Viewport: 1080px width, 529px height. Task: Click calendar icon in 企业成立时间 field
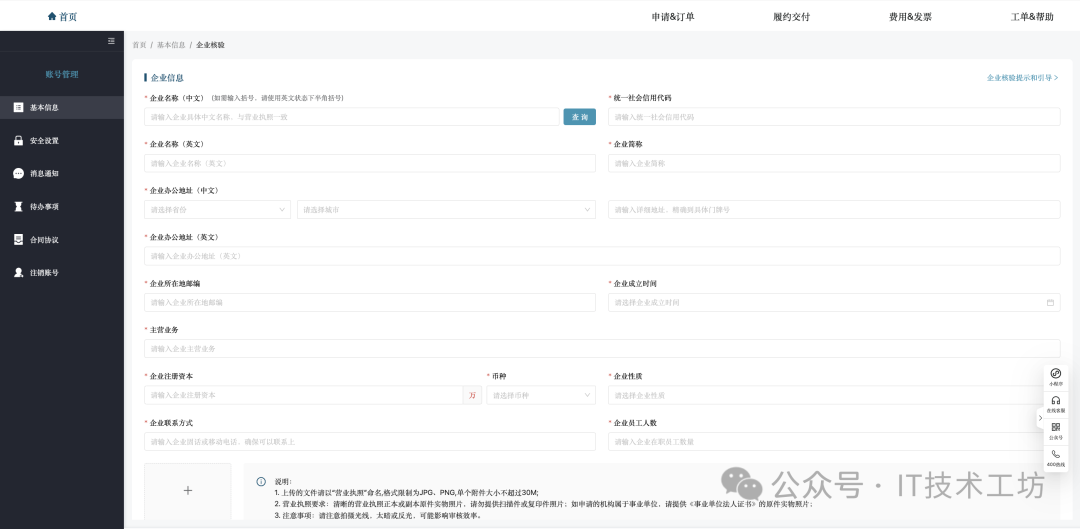tap(1050, 302)
